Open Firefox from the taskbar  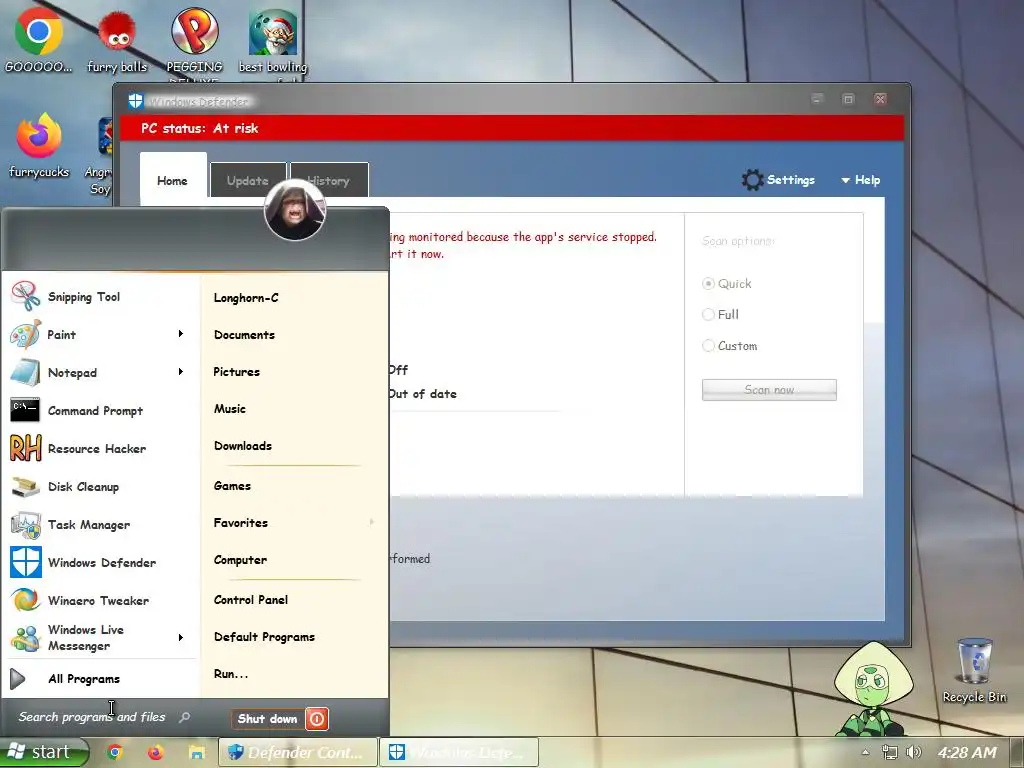coord(155,752)
